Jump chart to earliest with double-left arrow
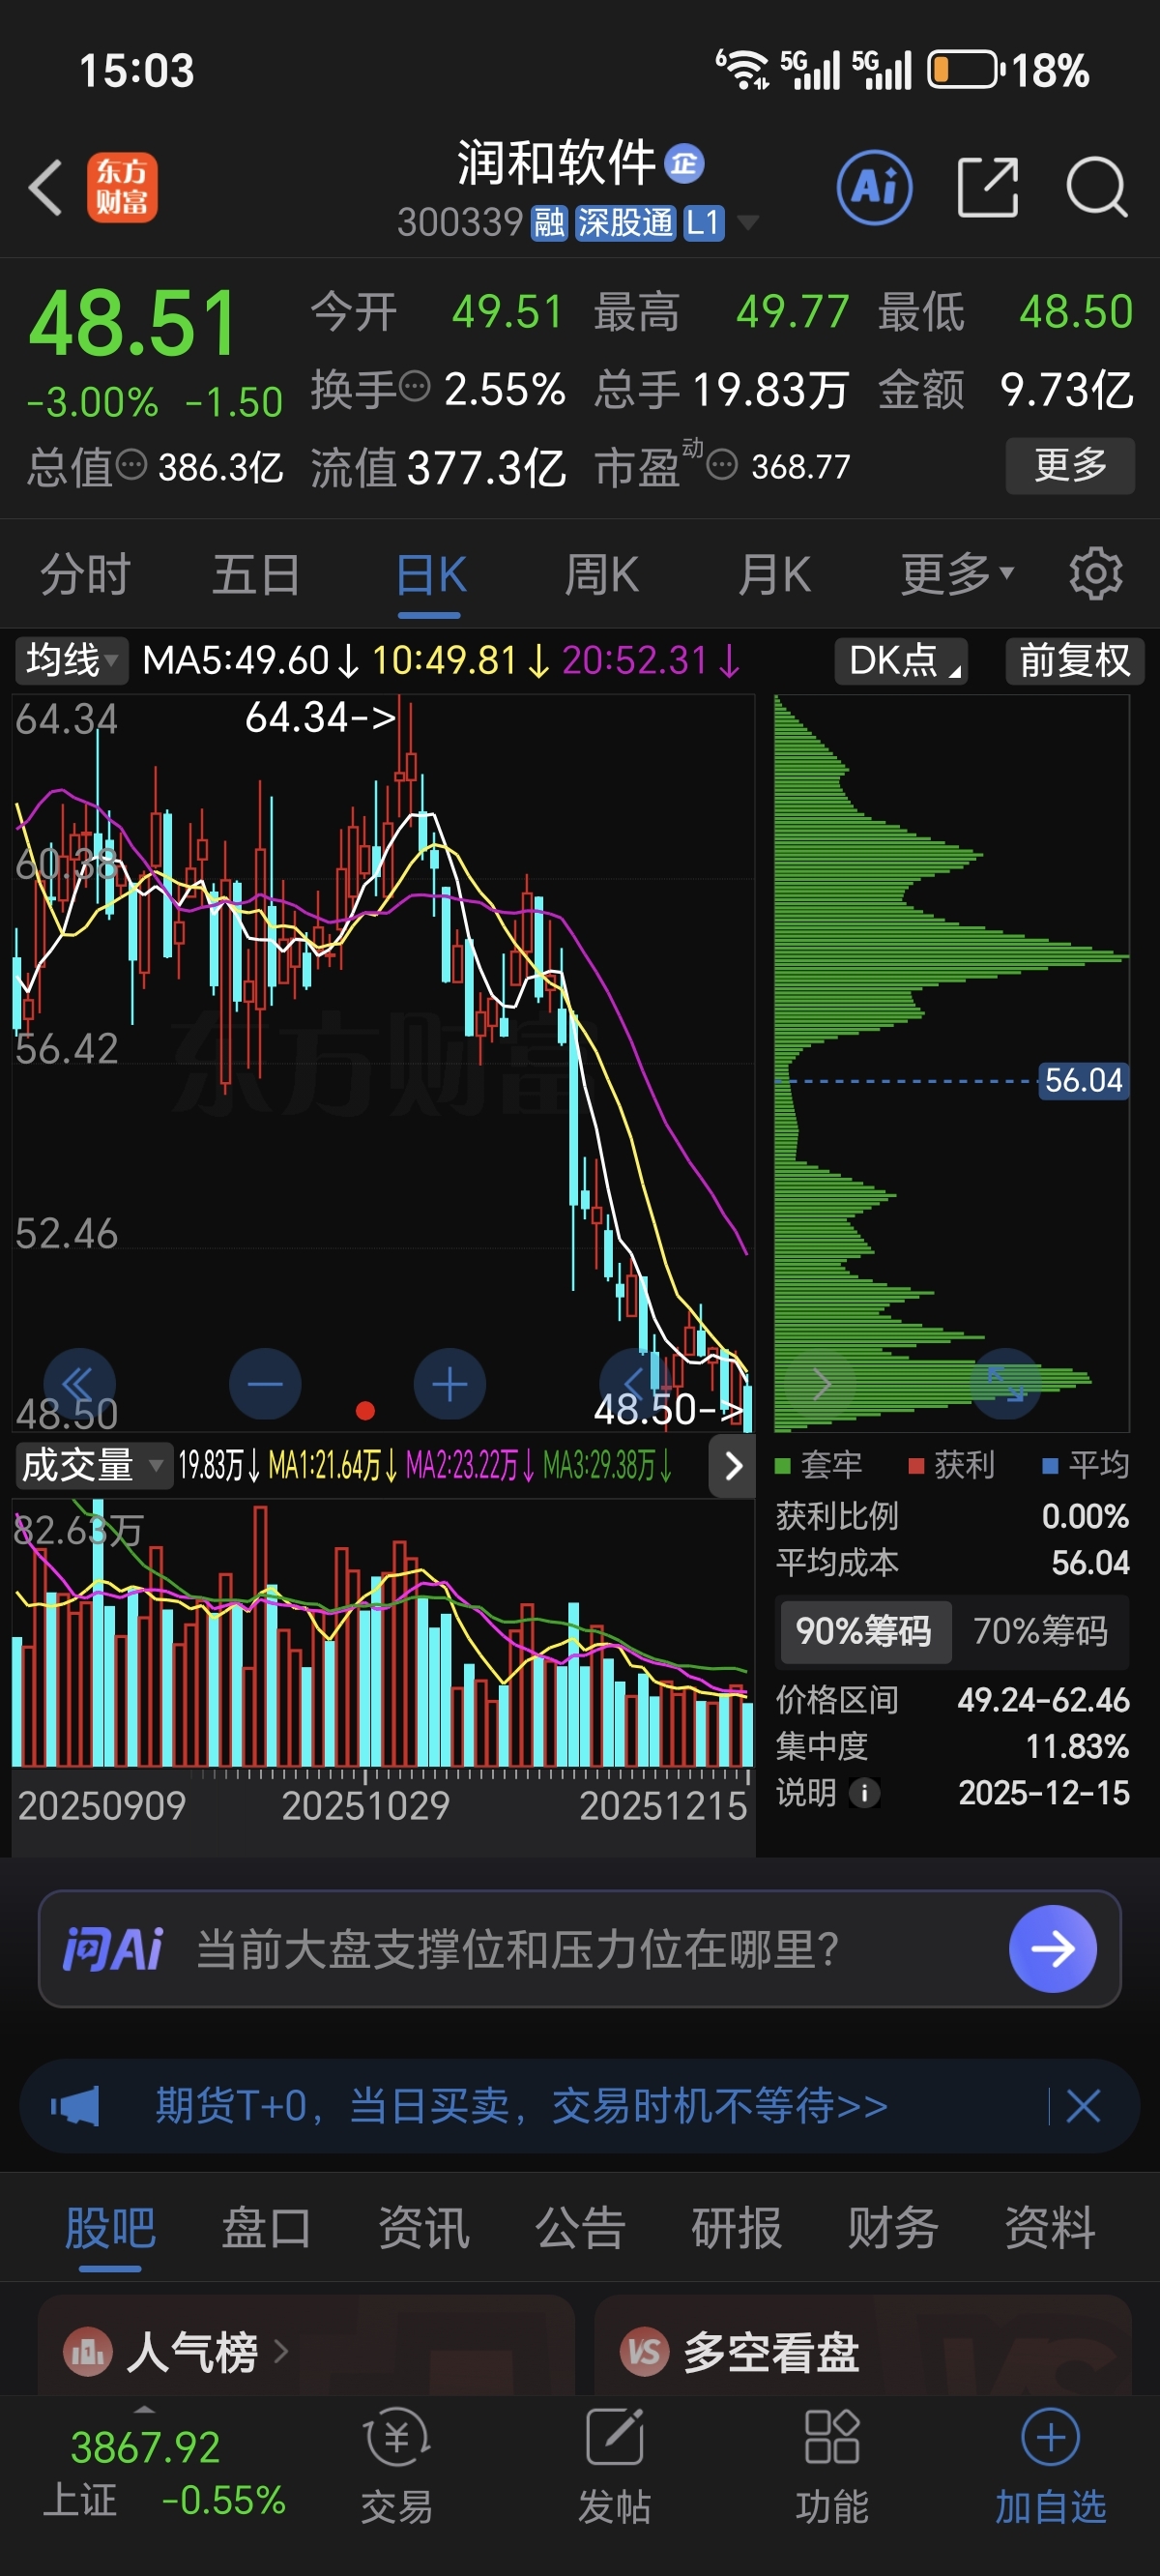The height and width of the screenshot is (2576, 1160). pos(78,1385)
